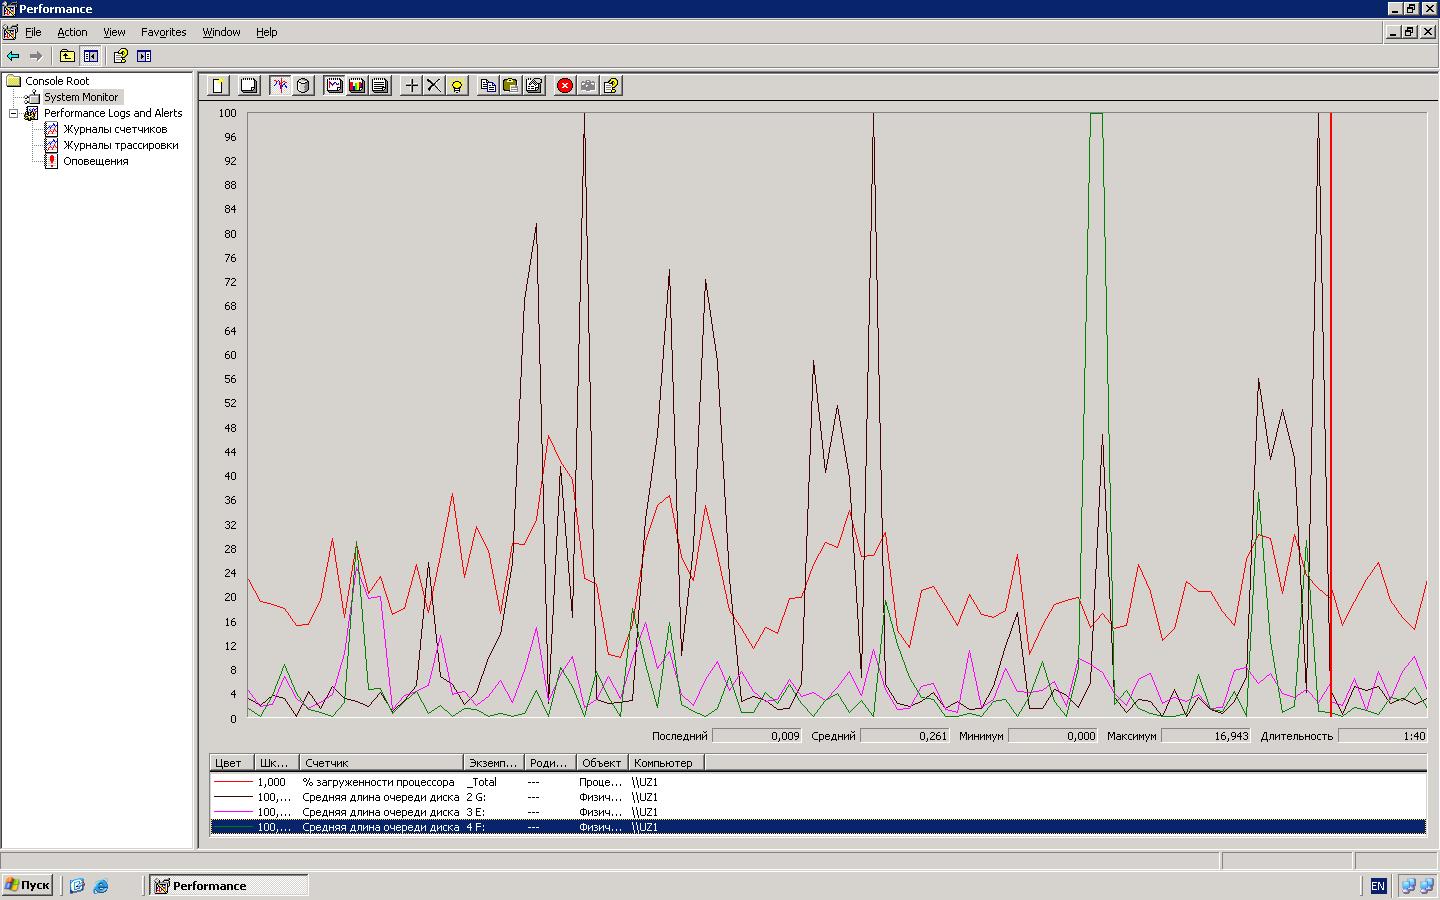Click the red color line of процессора counter
This screenshot has height=900, width=1440.
point(232,782)
